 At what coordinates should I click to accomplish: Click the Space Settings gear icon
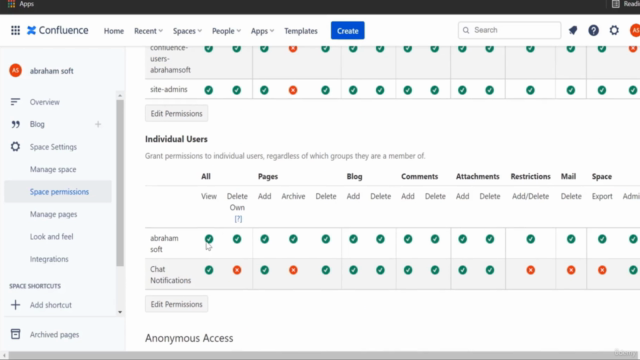[x=15, y=147]
